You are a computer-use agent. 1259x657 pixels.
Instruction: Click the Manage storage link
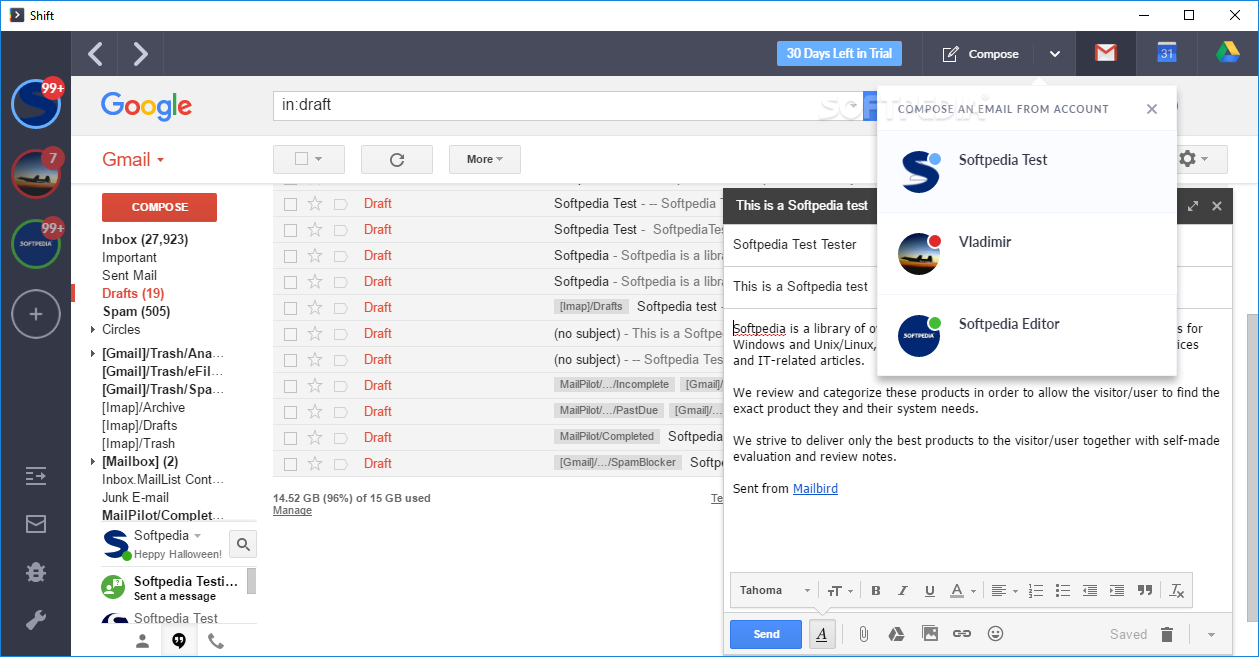pyautogui.click(x=292, y=510)
